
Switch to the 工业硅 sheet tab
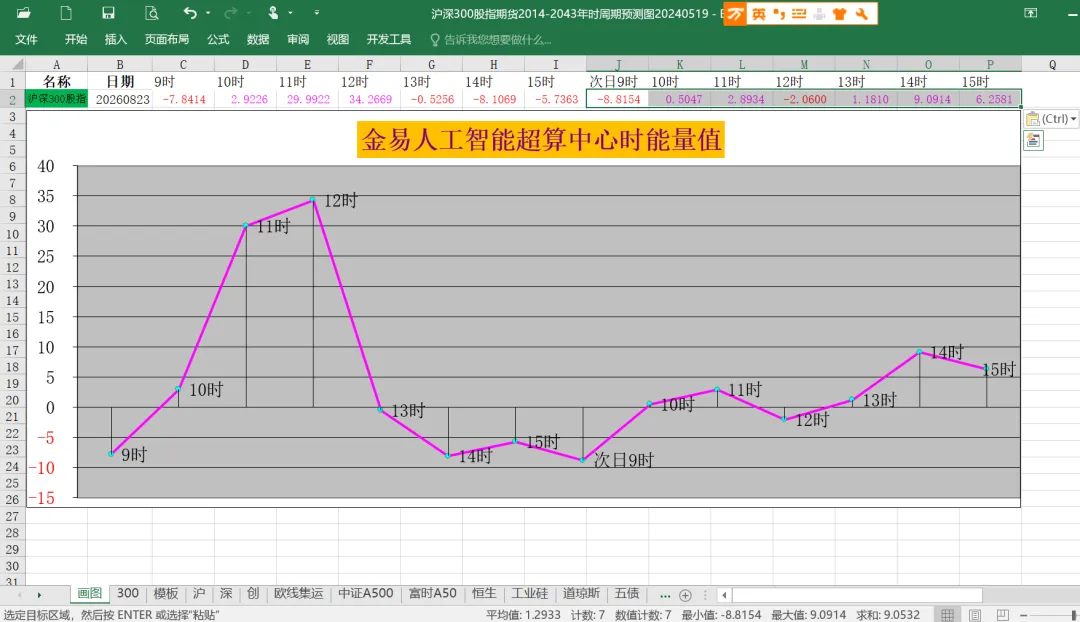529,593
